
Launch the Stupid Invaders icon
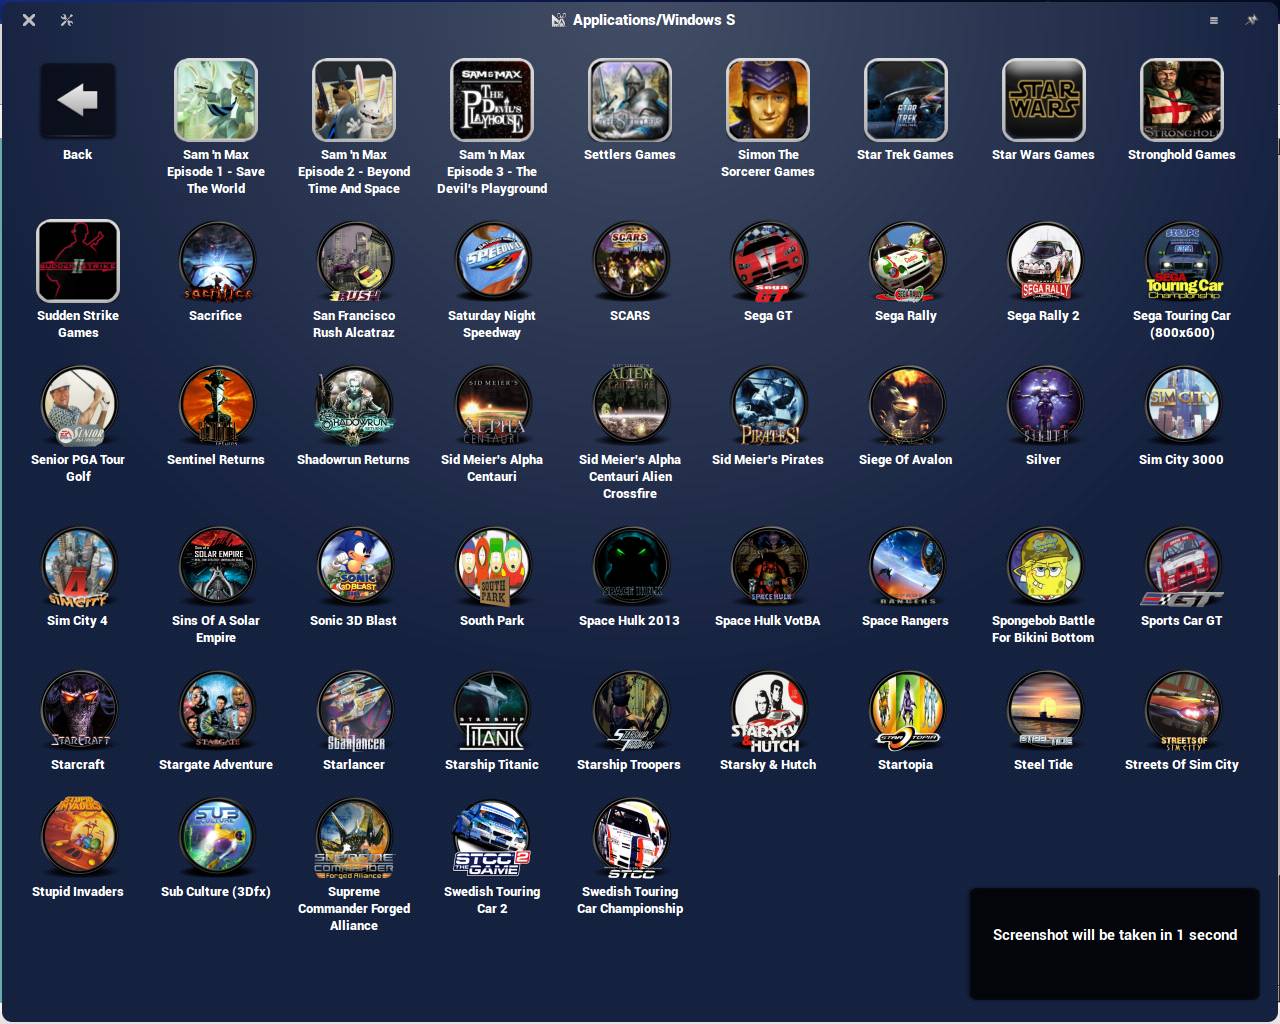78,837
